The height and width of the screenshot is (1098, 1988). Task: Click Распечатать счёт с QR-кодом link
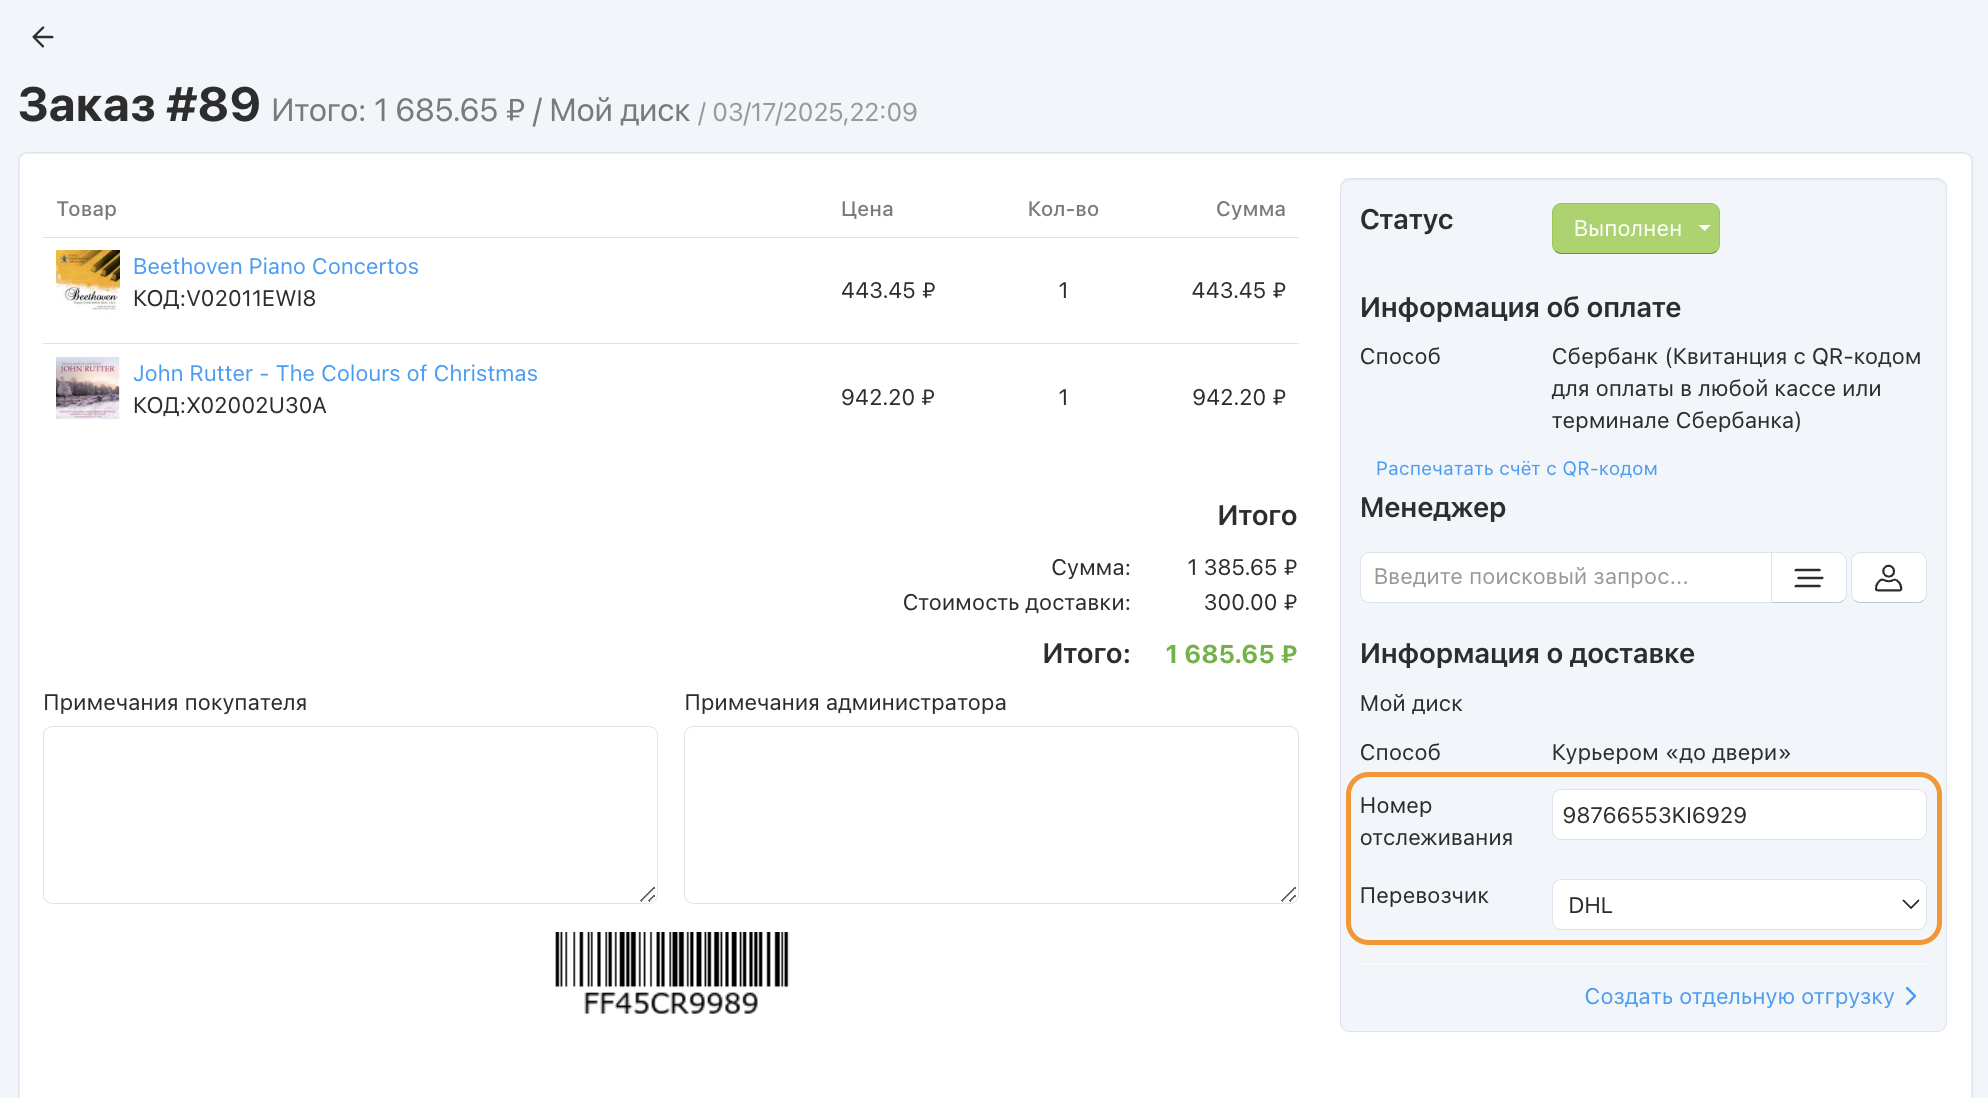(1516, 469)
